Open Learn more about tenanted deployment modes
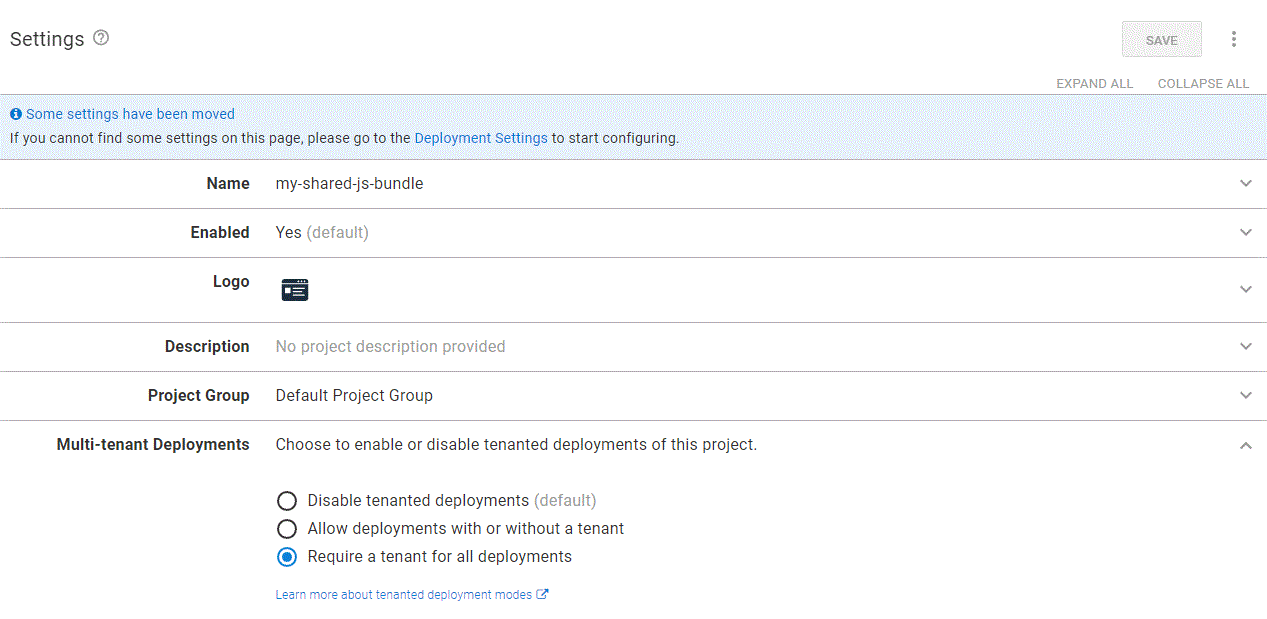Image resolution: width=1267 pixels, height=619 pixels. point(404,594)
